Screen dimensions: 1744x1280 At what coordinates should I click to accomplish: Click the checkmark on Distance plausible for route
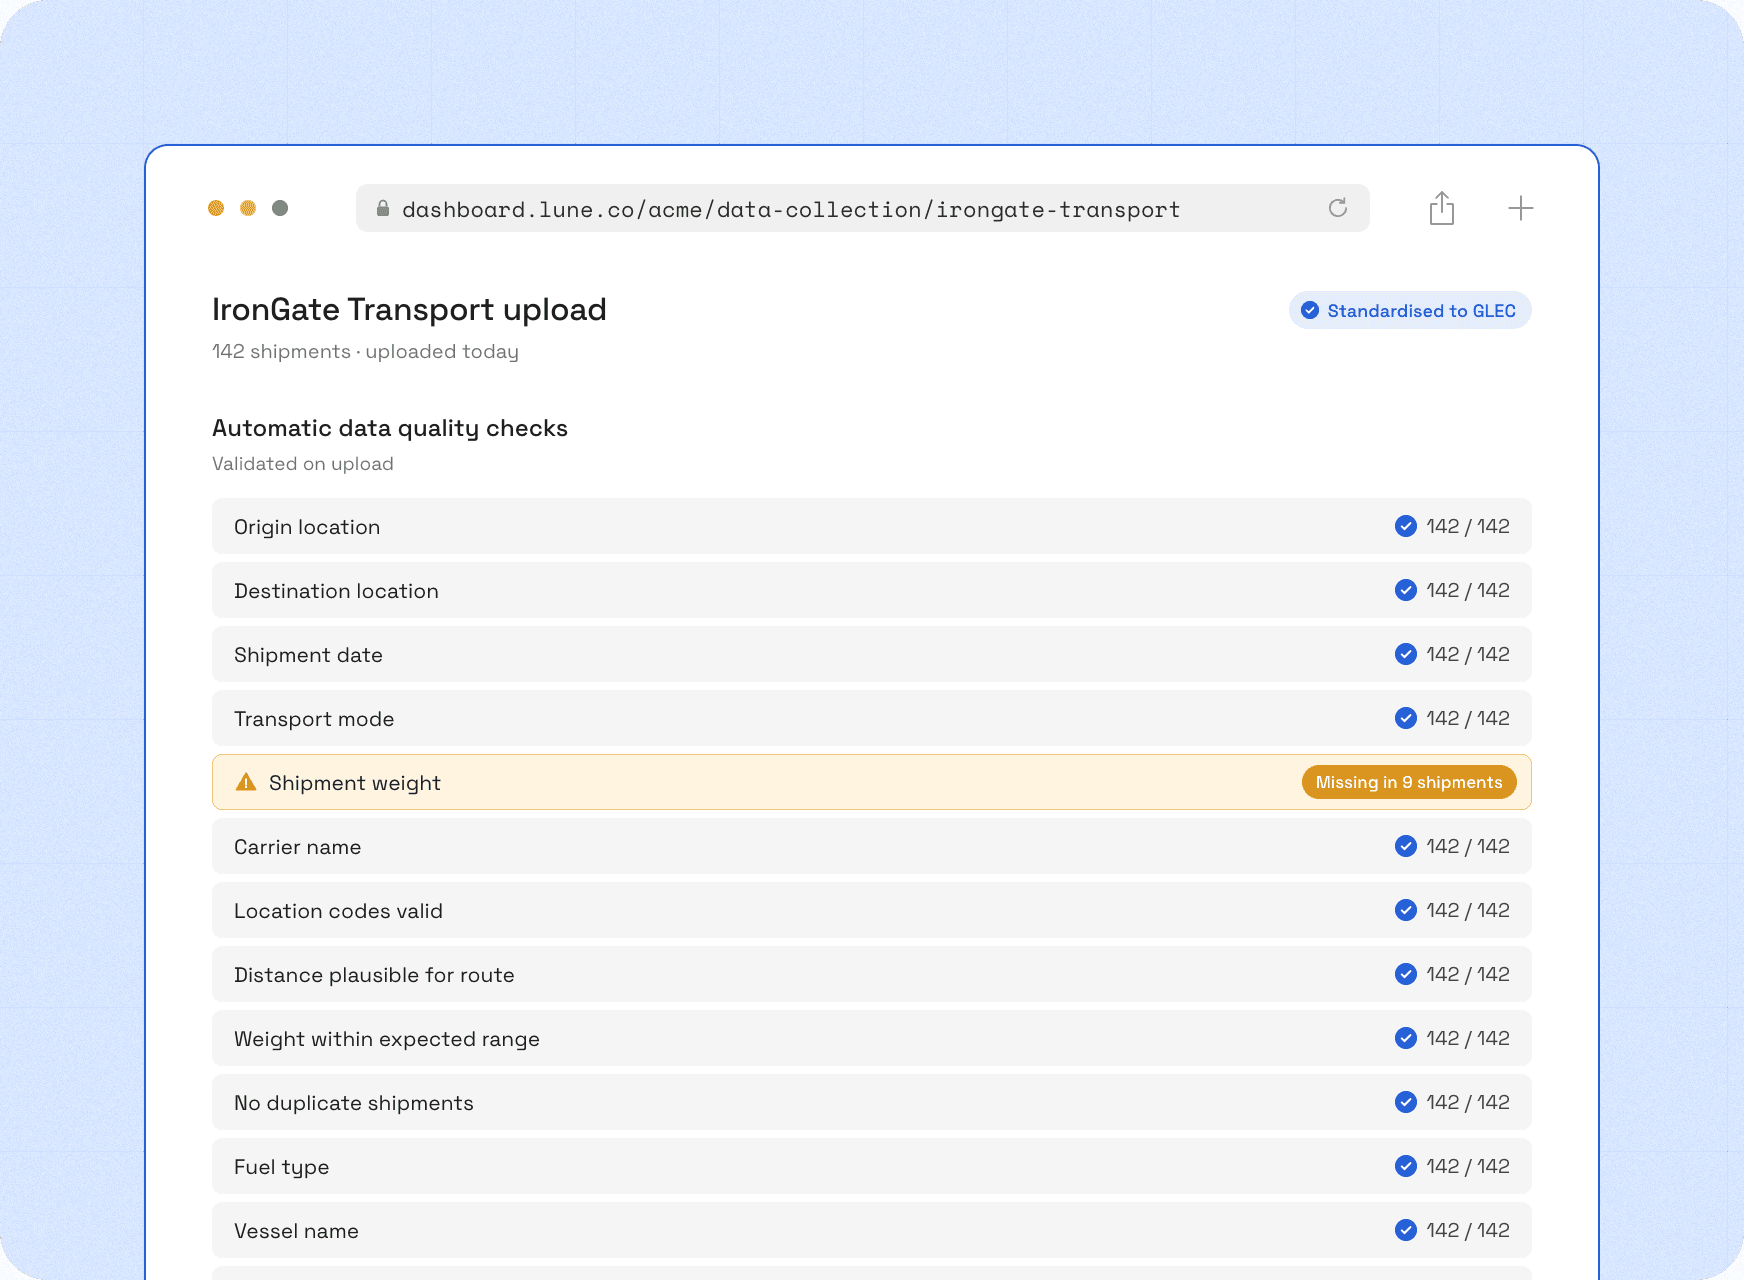pos(1405,974)
